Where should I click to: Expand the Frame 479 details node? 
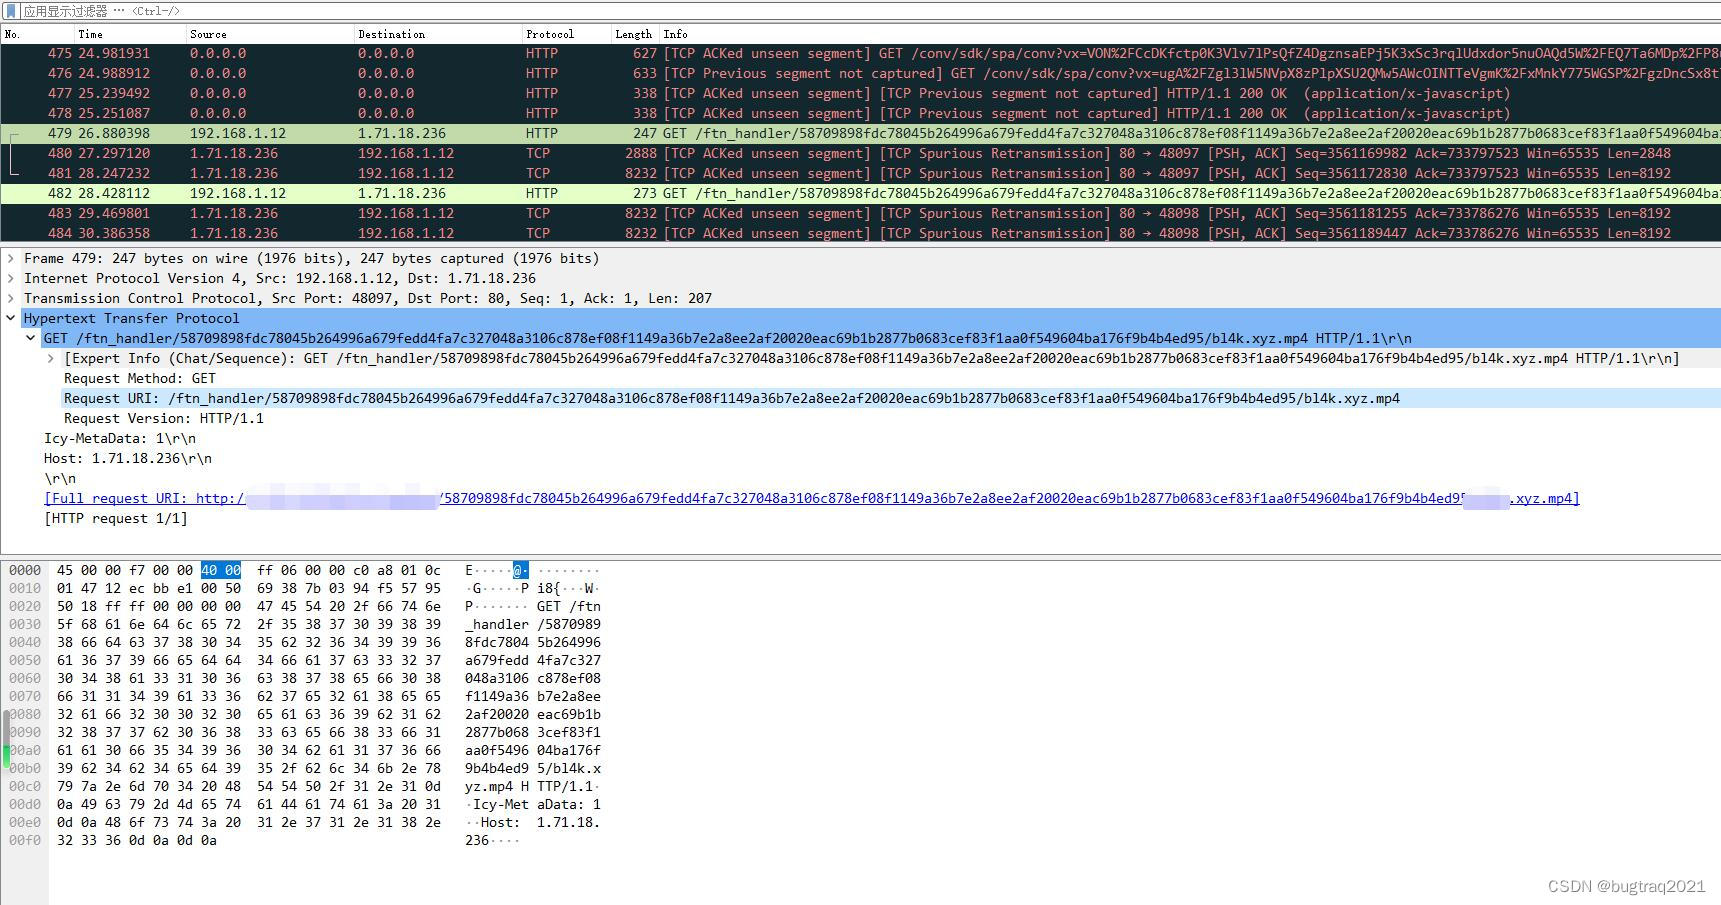(x=11, y=258)
